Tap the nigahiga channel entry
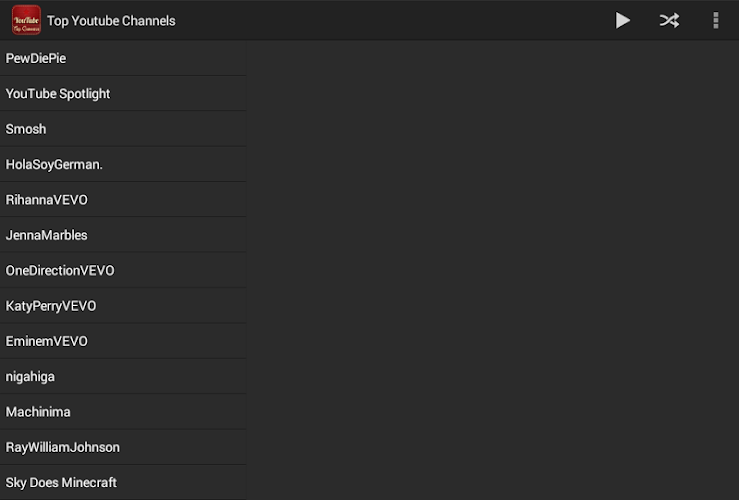Screen dimensions: 739x500 [x=122, y=377]
